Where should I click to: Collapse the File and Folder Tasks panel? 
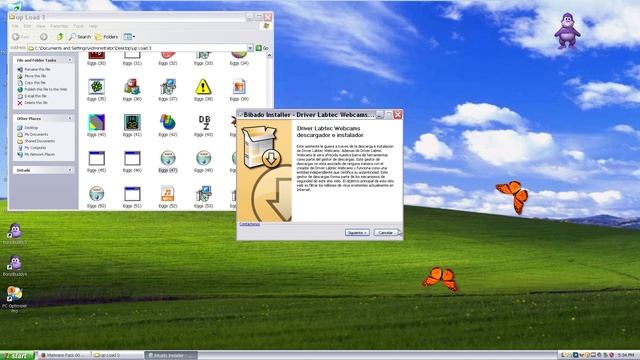tap(70, 60)
